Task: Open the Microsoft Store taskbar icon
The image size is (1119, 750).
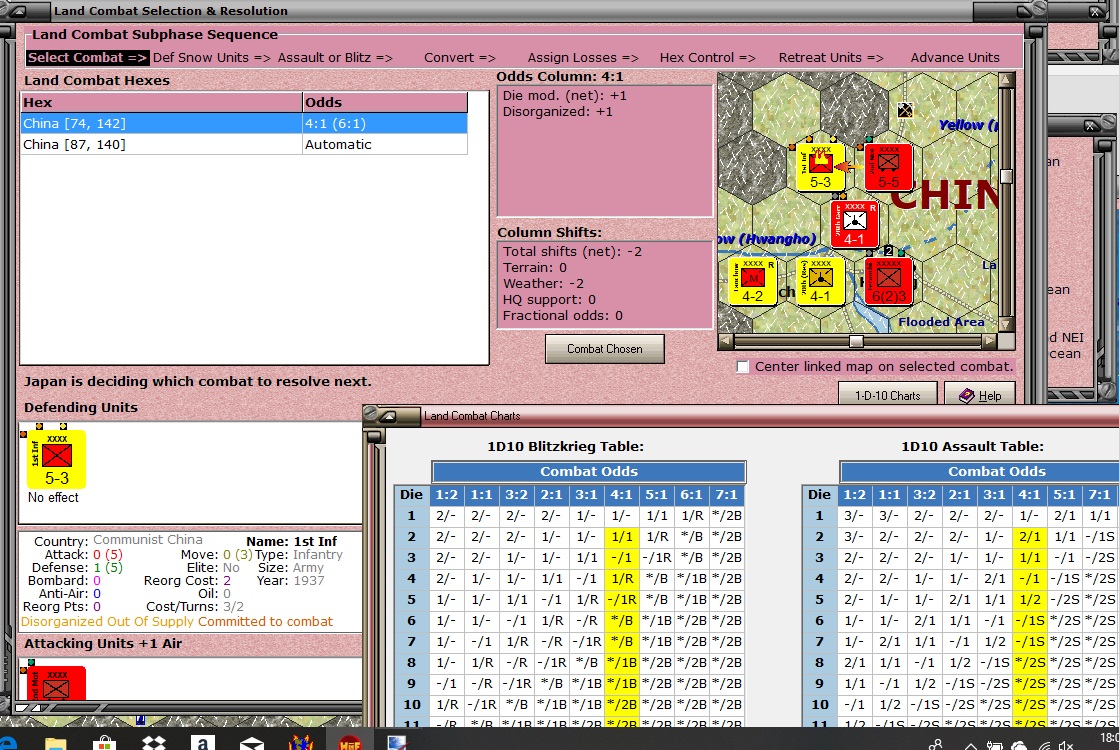Action: point(104,742)
